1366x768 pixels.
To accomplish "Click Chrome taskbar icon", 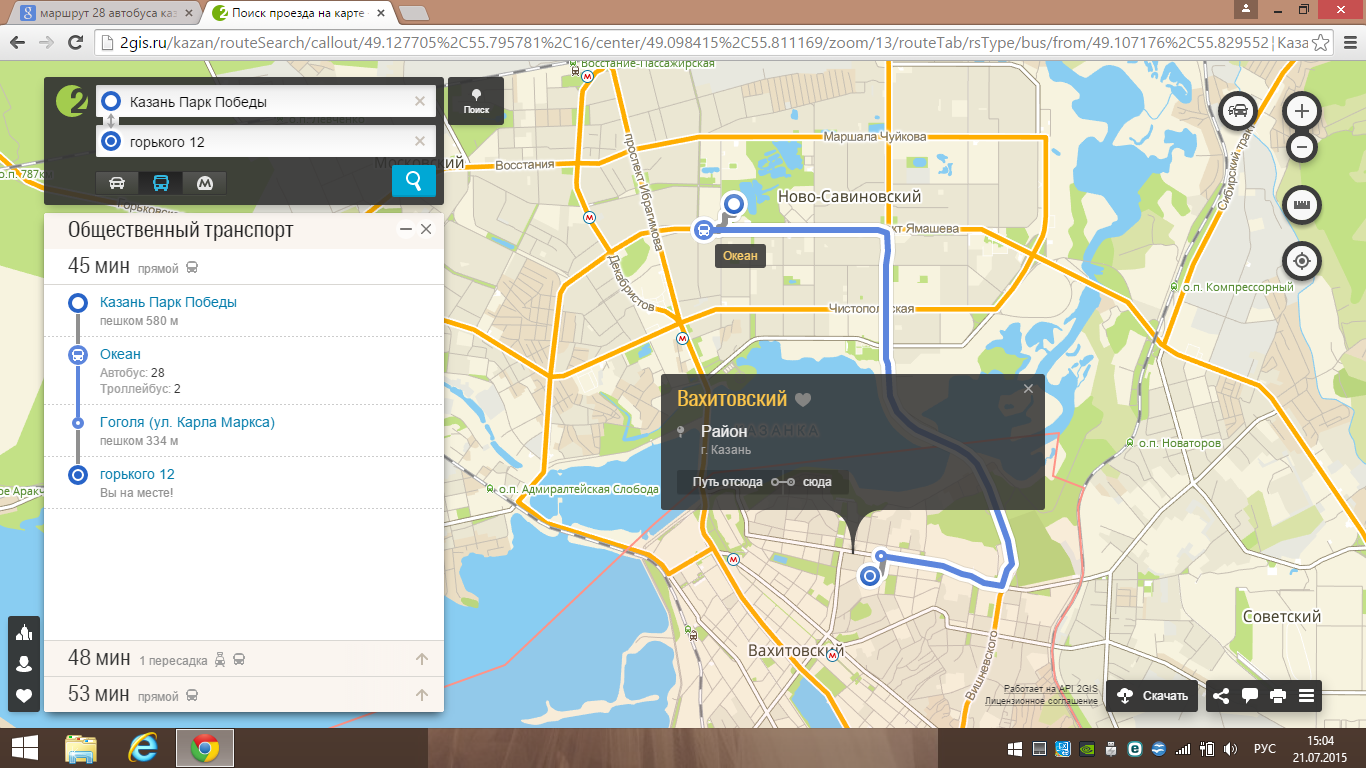I will 205,748.
